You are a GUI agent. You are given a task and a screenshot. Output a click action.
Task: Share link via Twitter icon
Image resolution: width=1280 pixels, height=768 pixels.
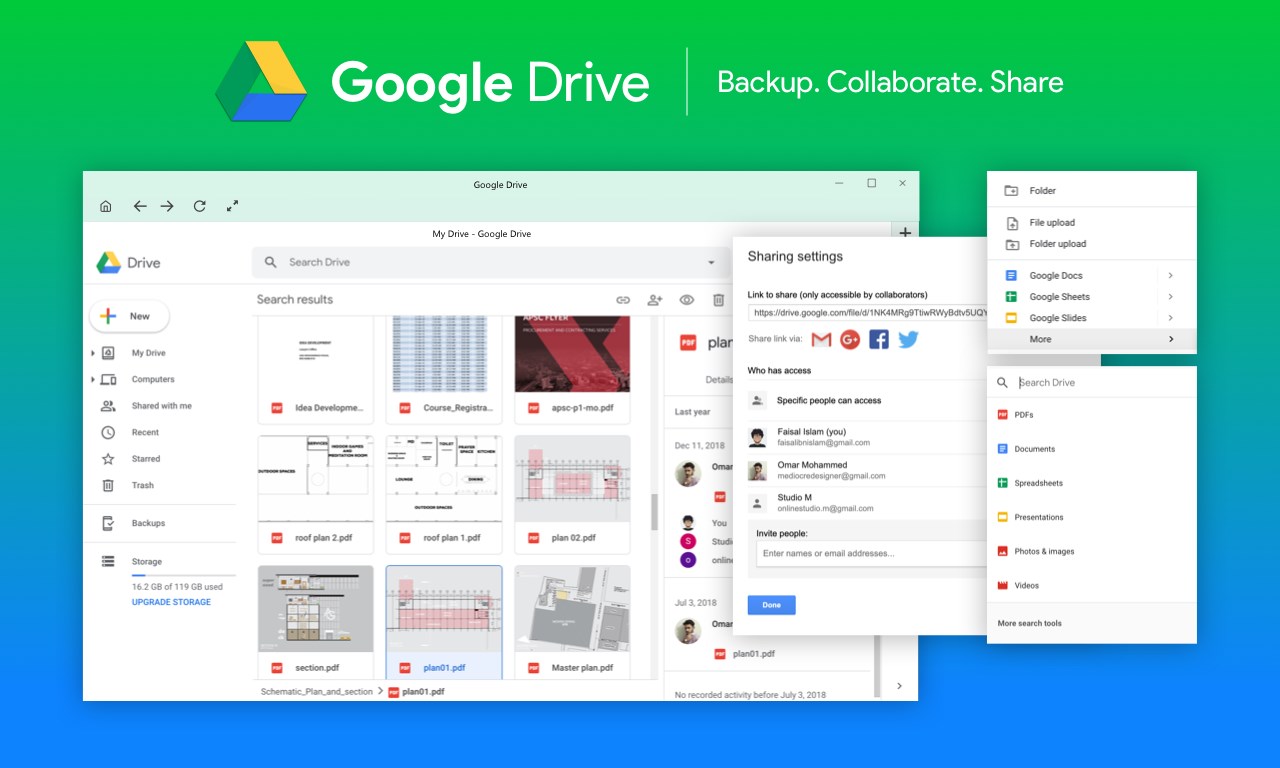(x=908, y=340)
